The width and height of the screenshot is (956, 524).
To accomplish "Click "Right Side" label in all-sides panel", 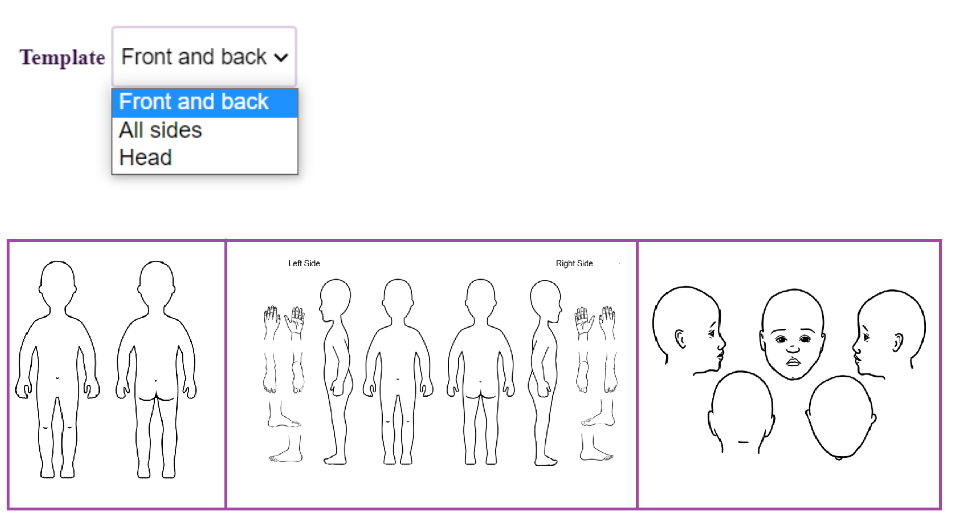I will click(574, 263).
